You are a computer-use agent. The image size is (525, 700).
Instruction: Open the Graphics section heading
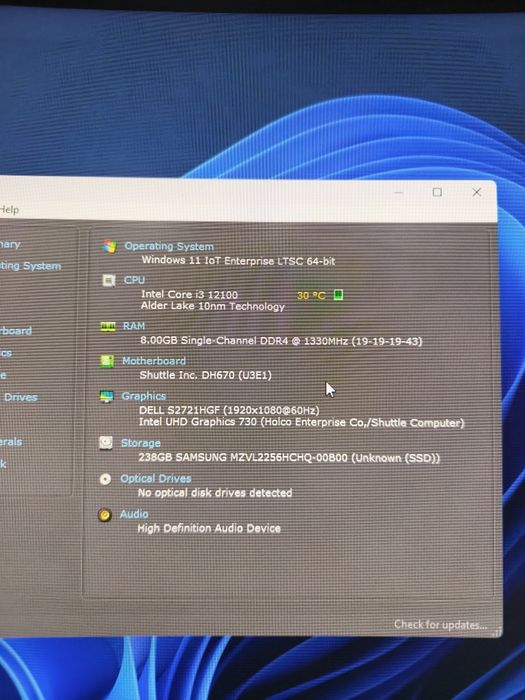[143, 396]
